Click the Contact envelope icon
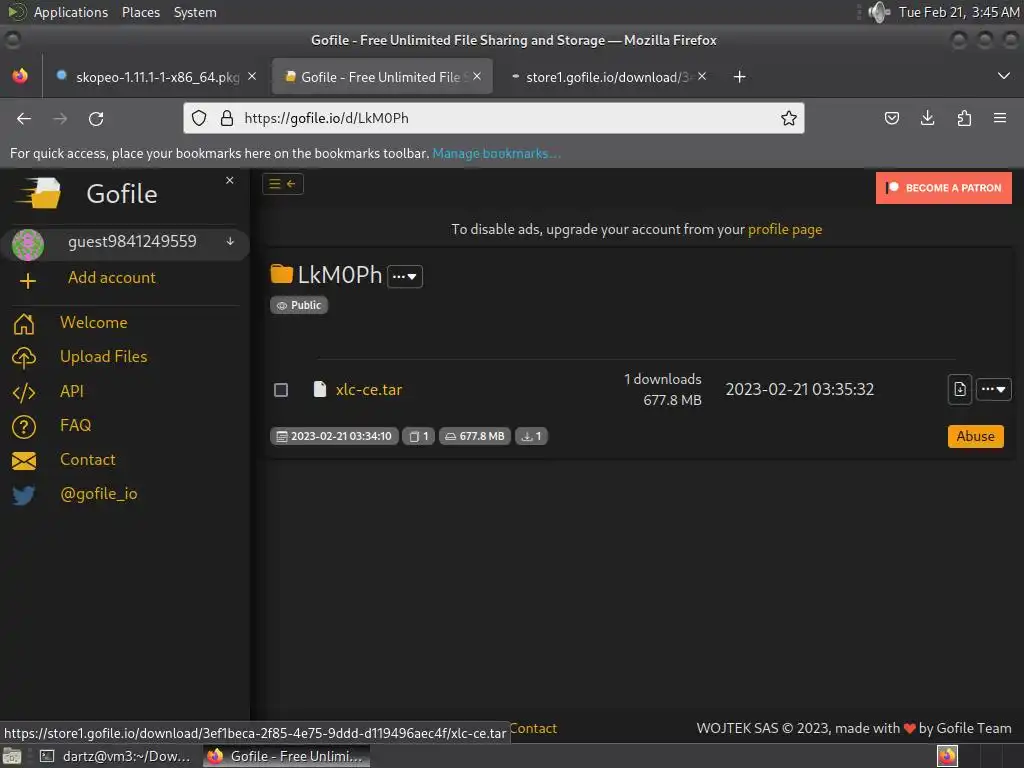 click(24, 461)
